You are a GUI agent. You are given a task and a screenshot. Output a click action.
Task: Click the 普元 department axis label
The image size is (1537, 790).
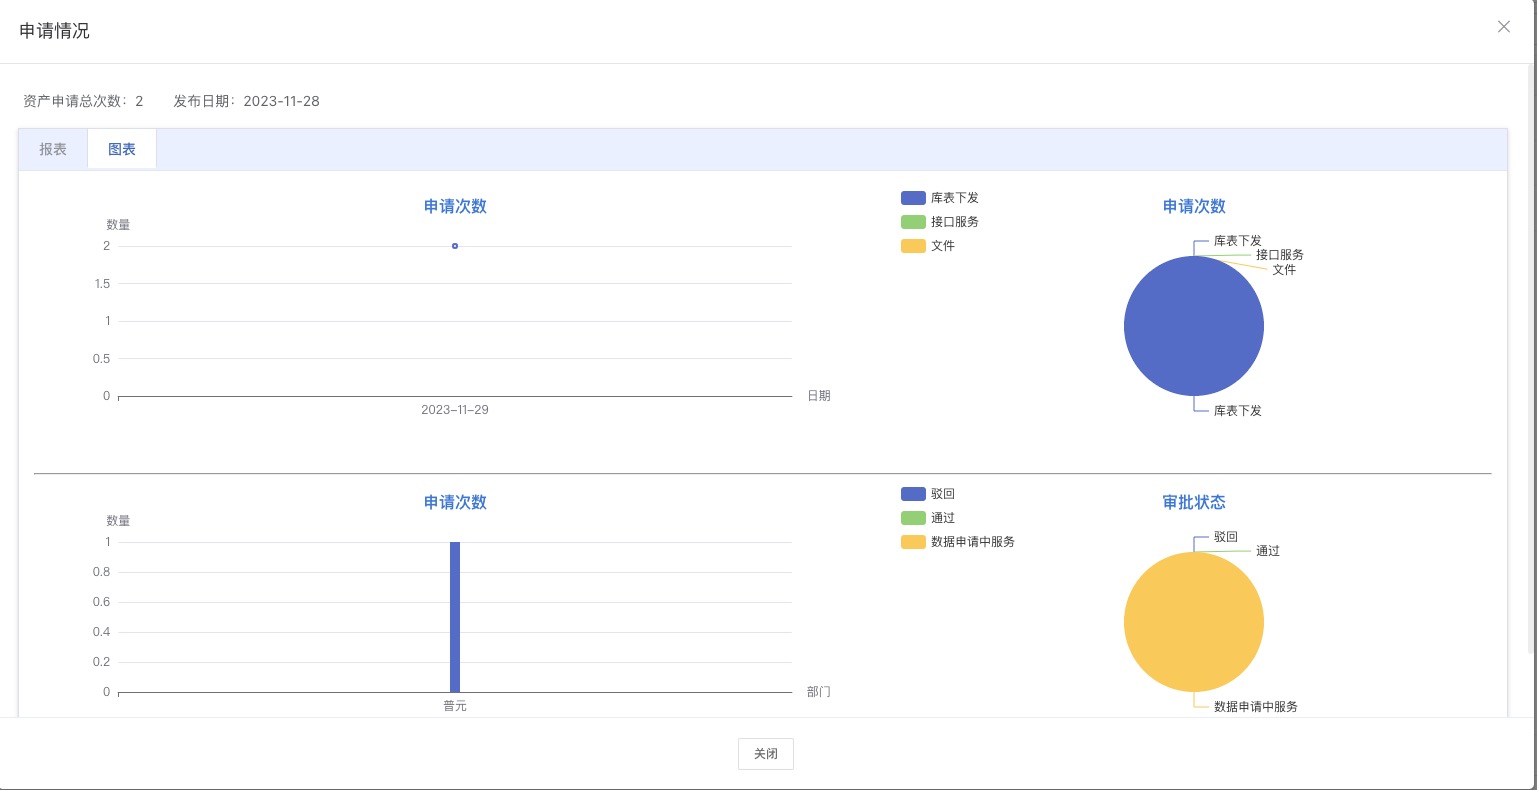pos(455,706)
